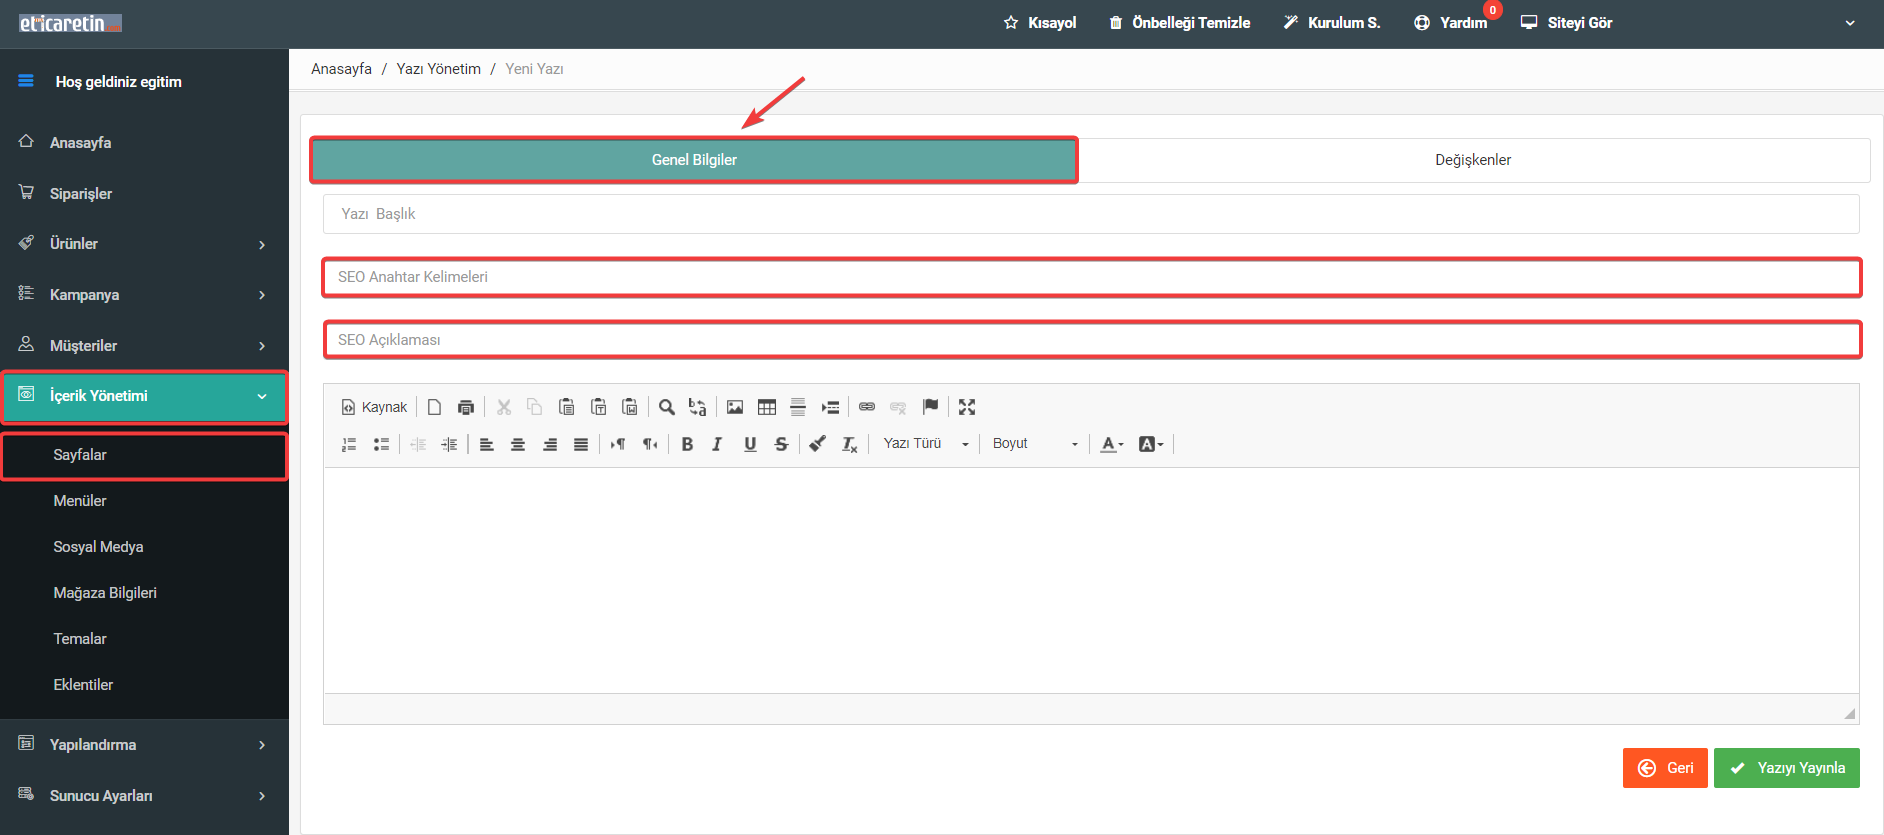This screenshot has height=835, width=1884.
Task: Click Önbelleği Temizle in top bar
Action: tap(1180, 23)
